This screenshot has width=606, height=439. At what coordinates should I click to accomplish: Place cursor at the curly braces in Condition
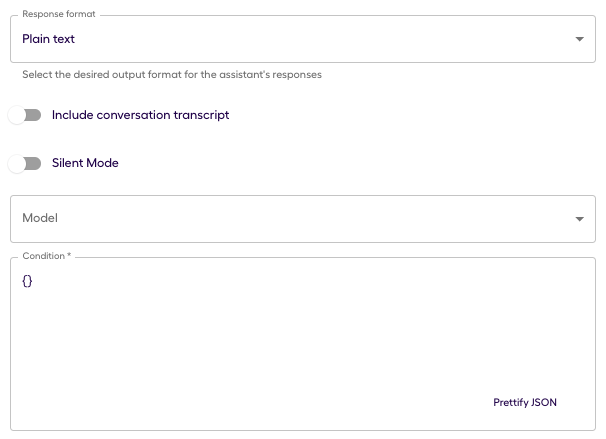27,281
